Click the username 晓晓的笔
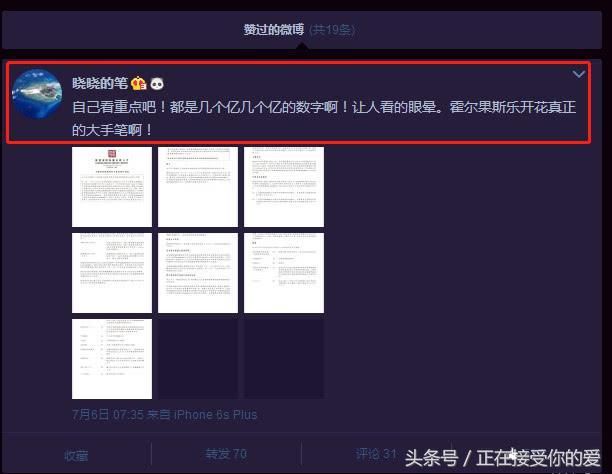612x474 pixels. pos(100,83)
